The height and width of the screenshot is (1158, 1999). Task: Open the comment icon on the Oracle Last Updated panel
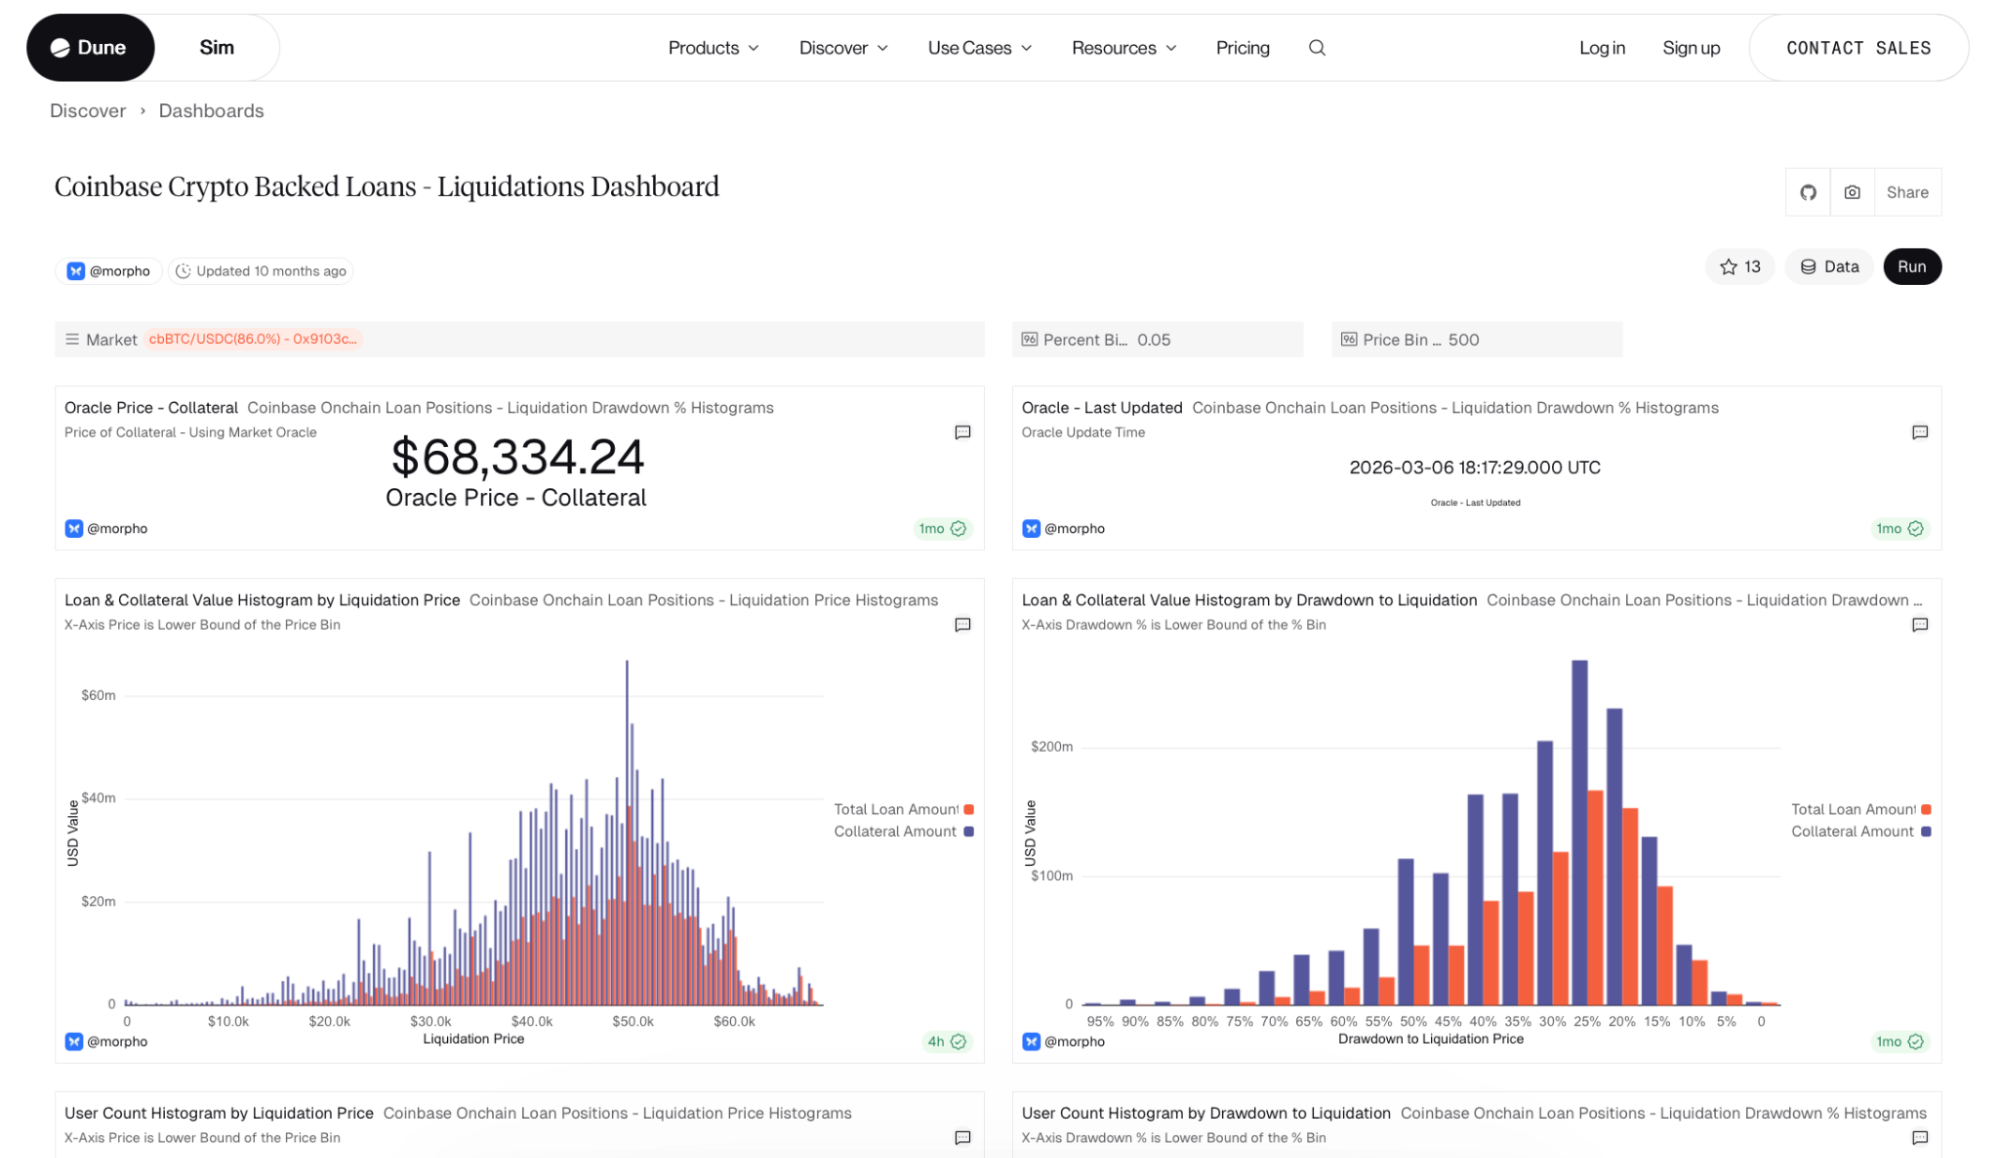coord(1919,432)
